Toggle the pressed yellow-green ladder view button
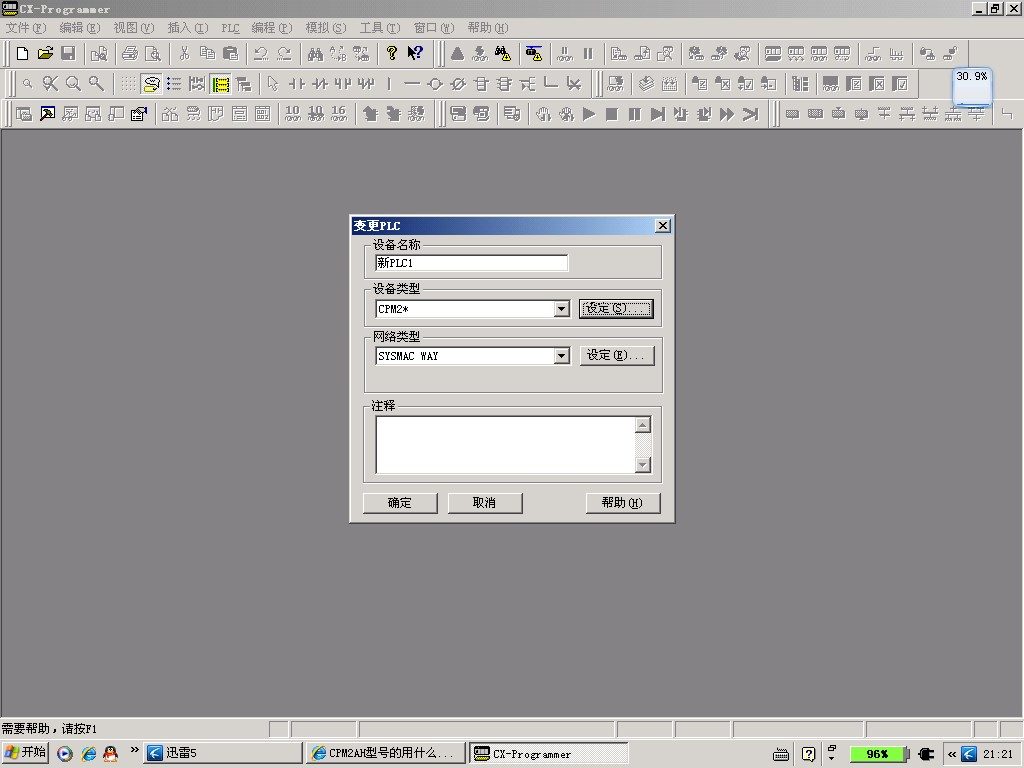Viewport: 1024px width, 768px height. [221, 84]
